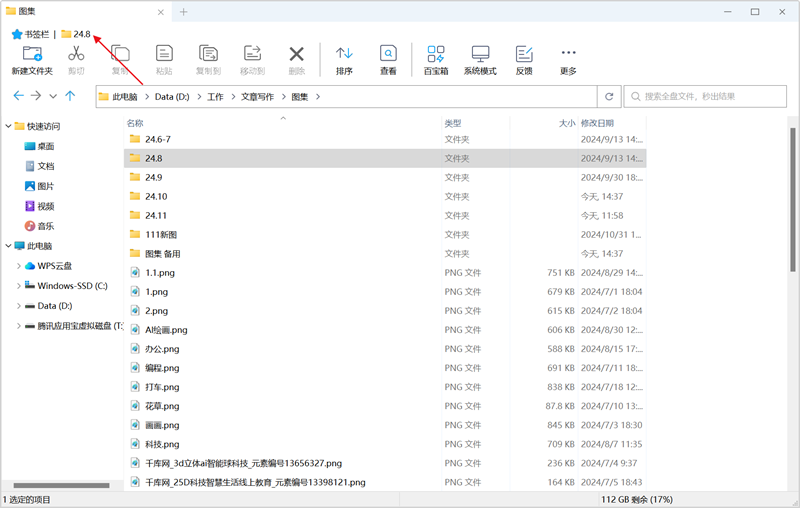
Task: Expand the Data (D:) tree node
Action: 18,306
